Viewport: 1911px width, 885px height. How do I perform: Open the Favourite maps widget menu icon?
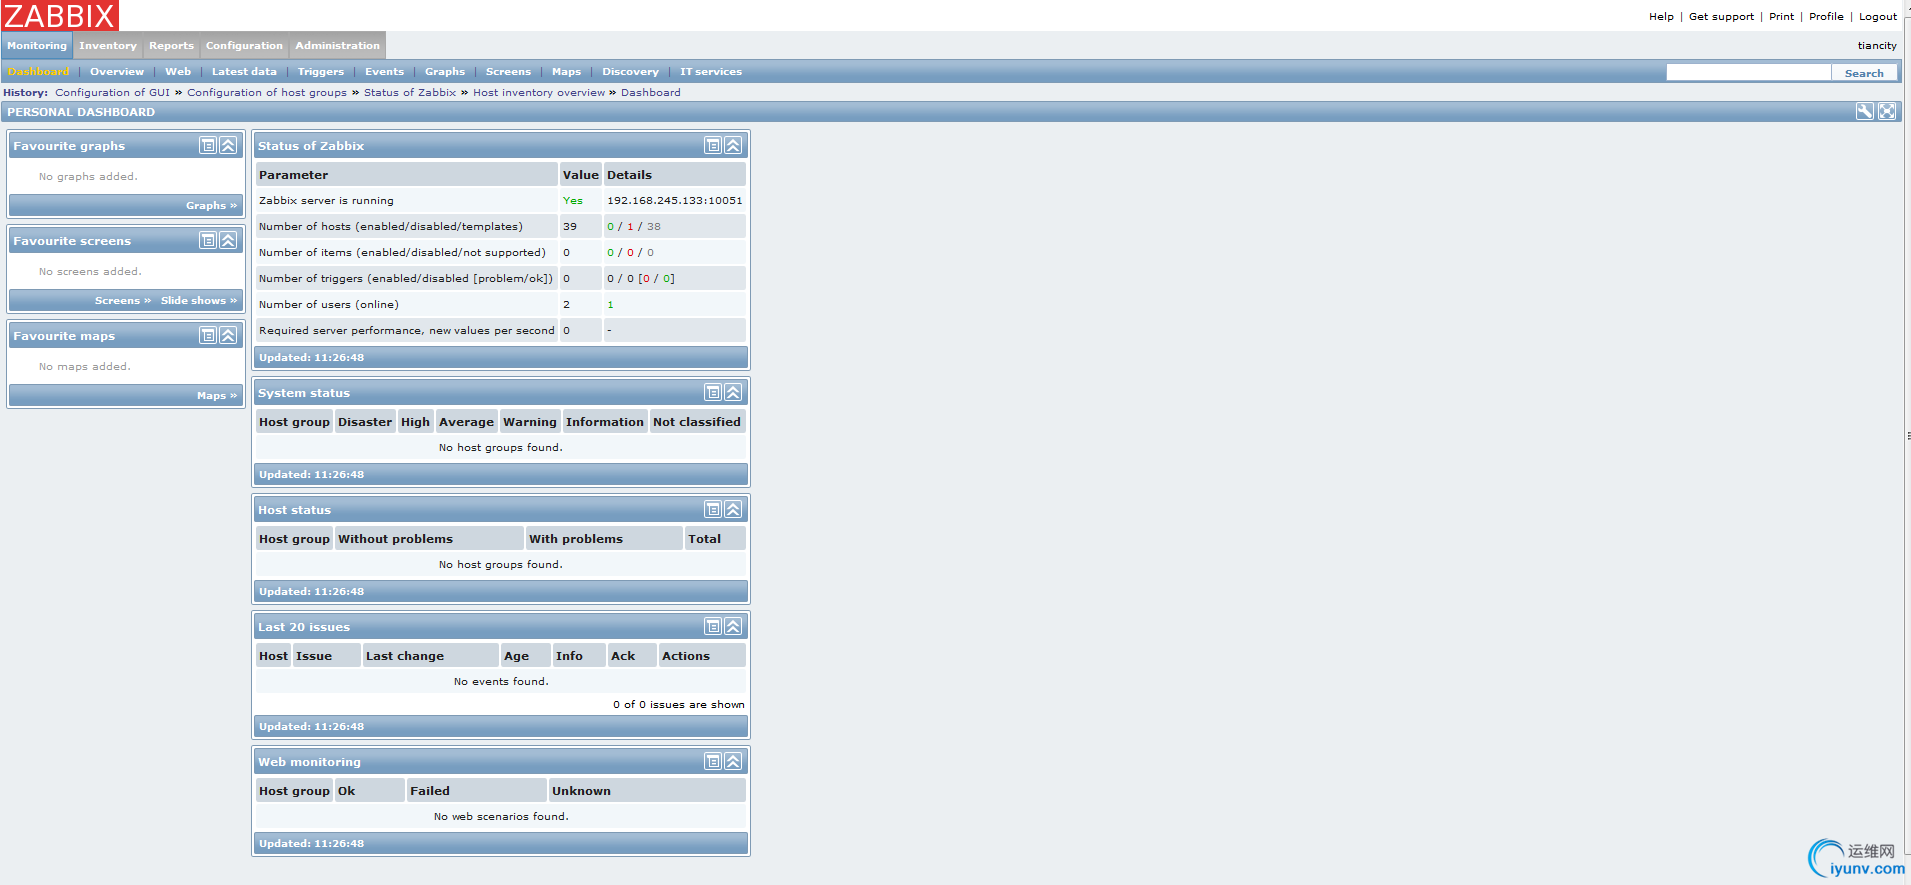tap(208, 336)
